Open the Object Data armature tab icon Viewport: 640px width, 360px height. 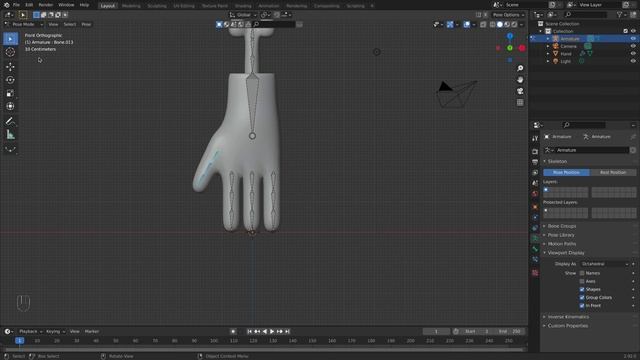coord(535,238)
